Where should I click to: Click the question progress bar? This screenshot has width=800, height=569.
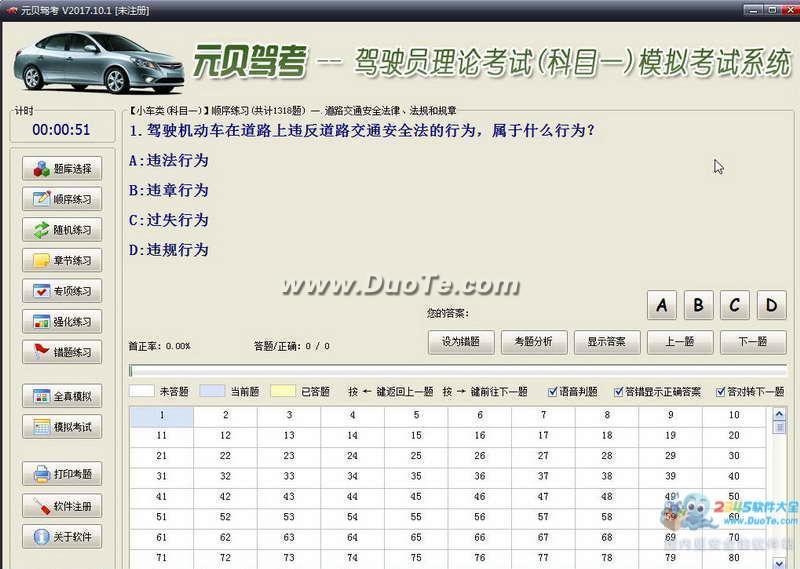tap(458, 371)
